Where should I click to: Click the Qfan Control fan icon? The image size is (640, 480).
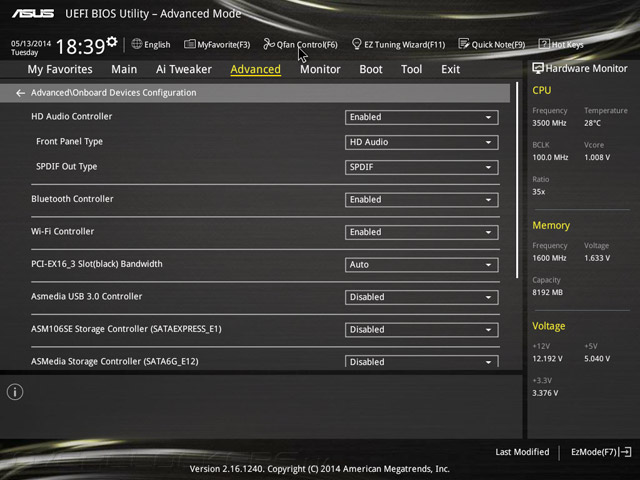pyautogui.click(x=269, y=44)
